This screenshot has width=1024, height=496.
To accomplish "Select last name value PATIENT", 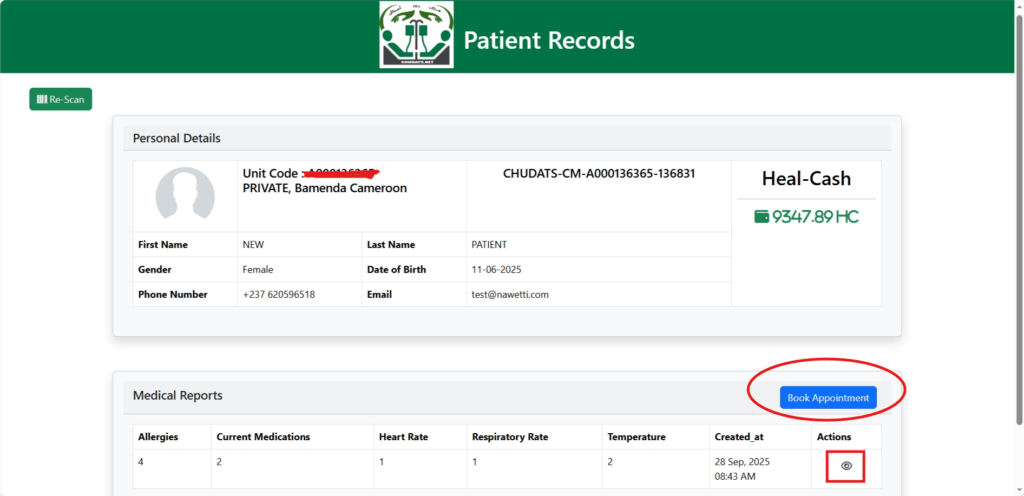I will click(x=489, y=245).
